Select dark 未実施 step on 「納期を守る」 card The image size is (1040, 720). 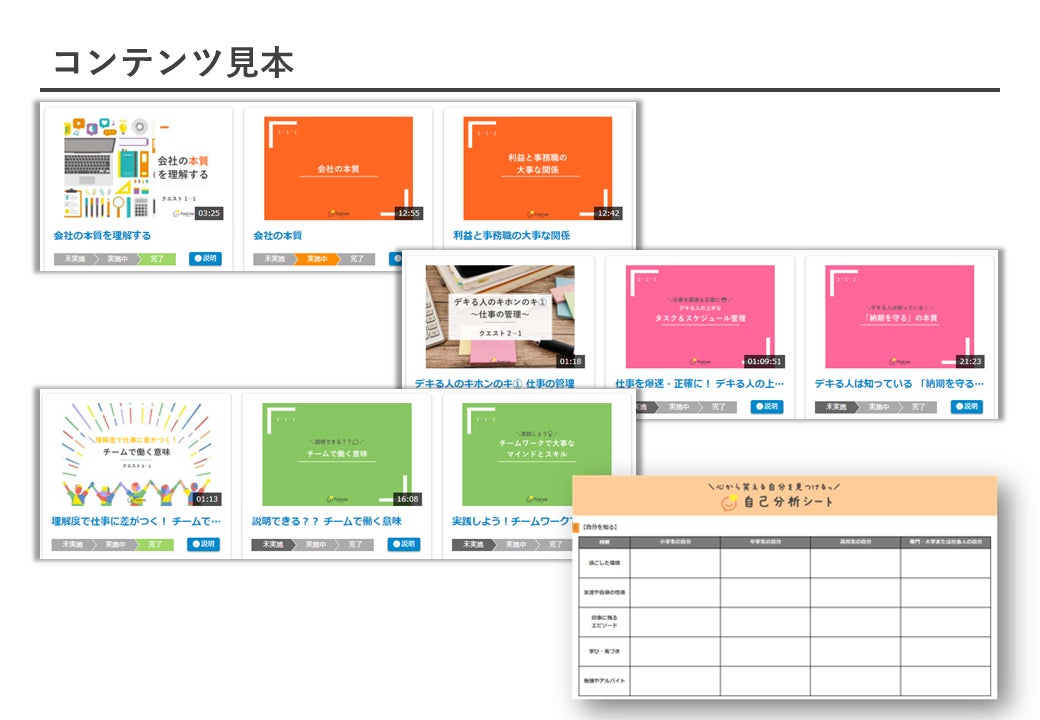[x=836, y=407]
